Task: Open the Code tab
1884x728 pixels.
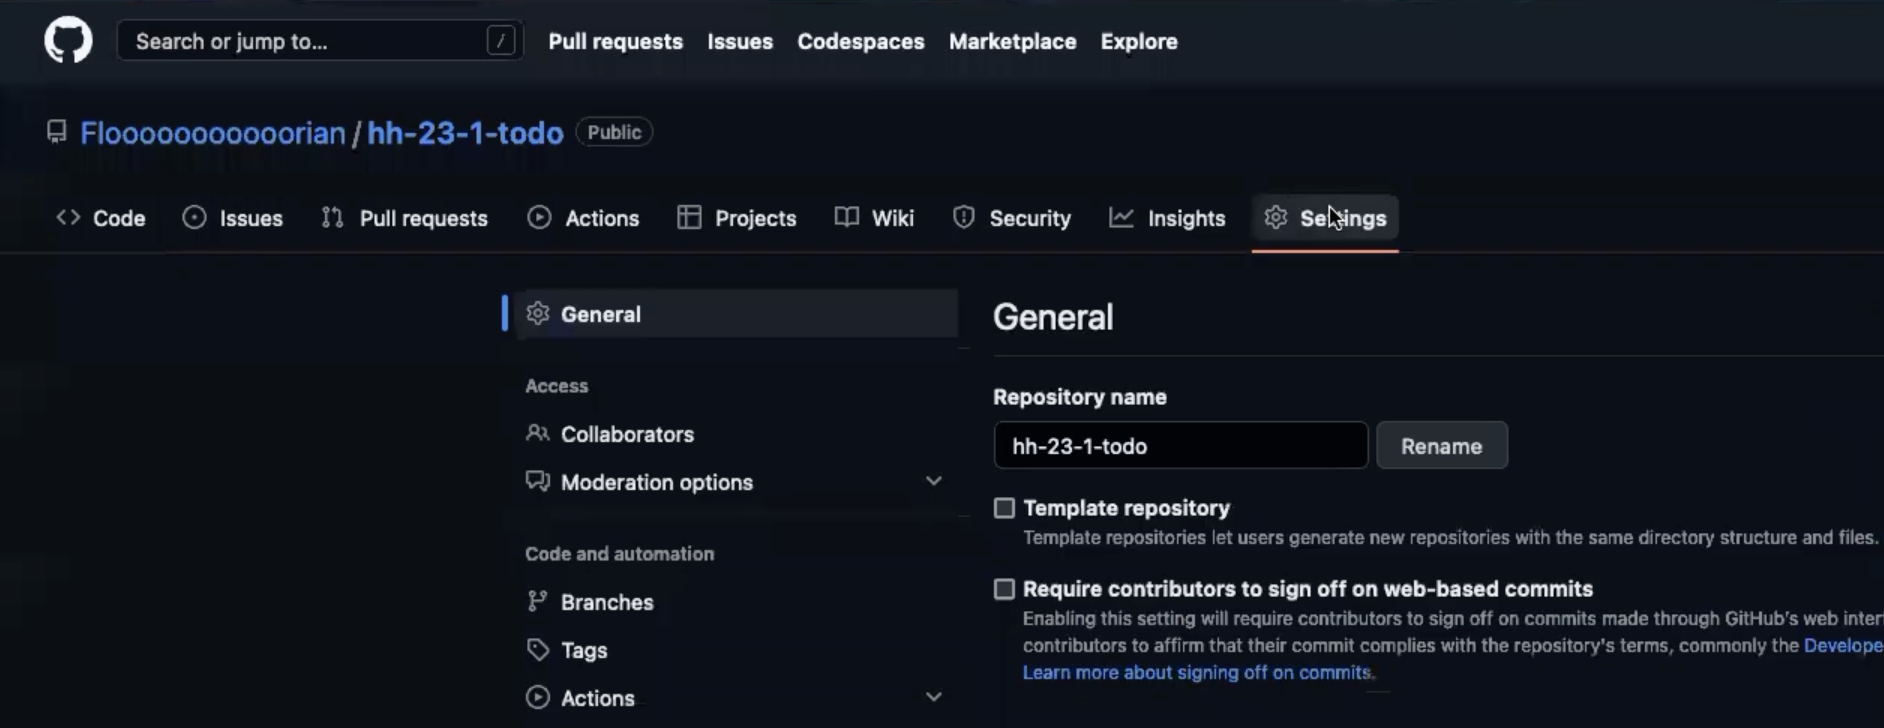Action: coord(101,218)
